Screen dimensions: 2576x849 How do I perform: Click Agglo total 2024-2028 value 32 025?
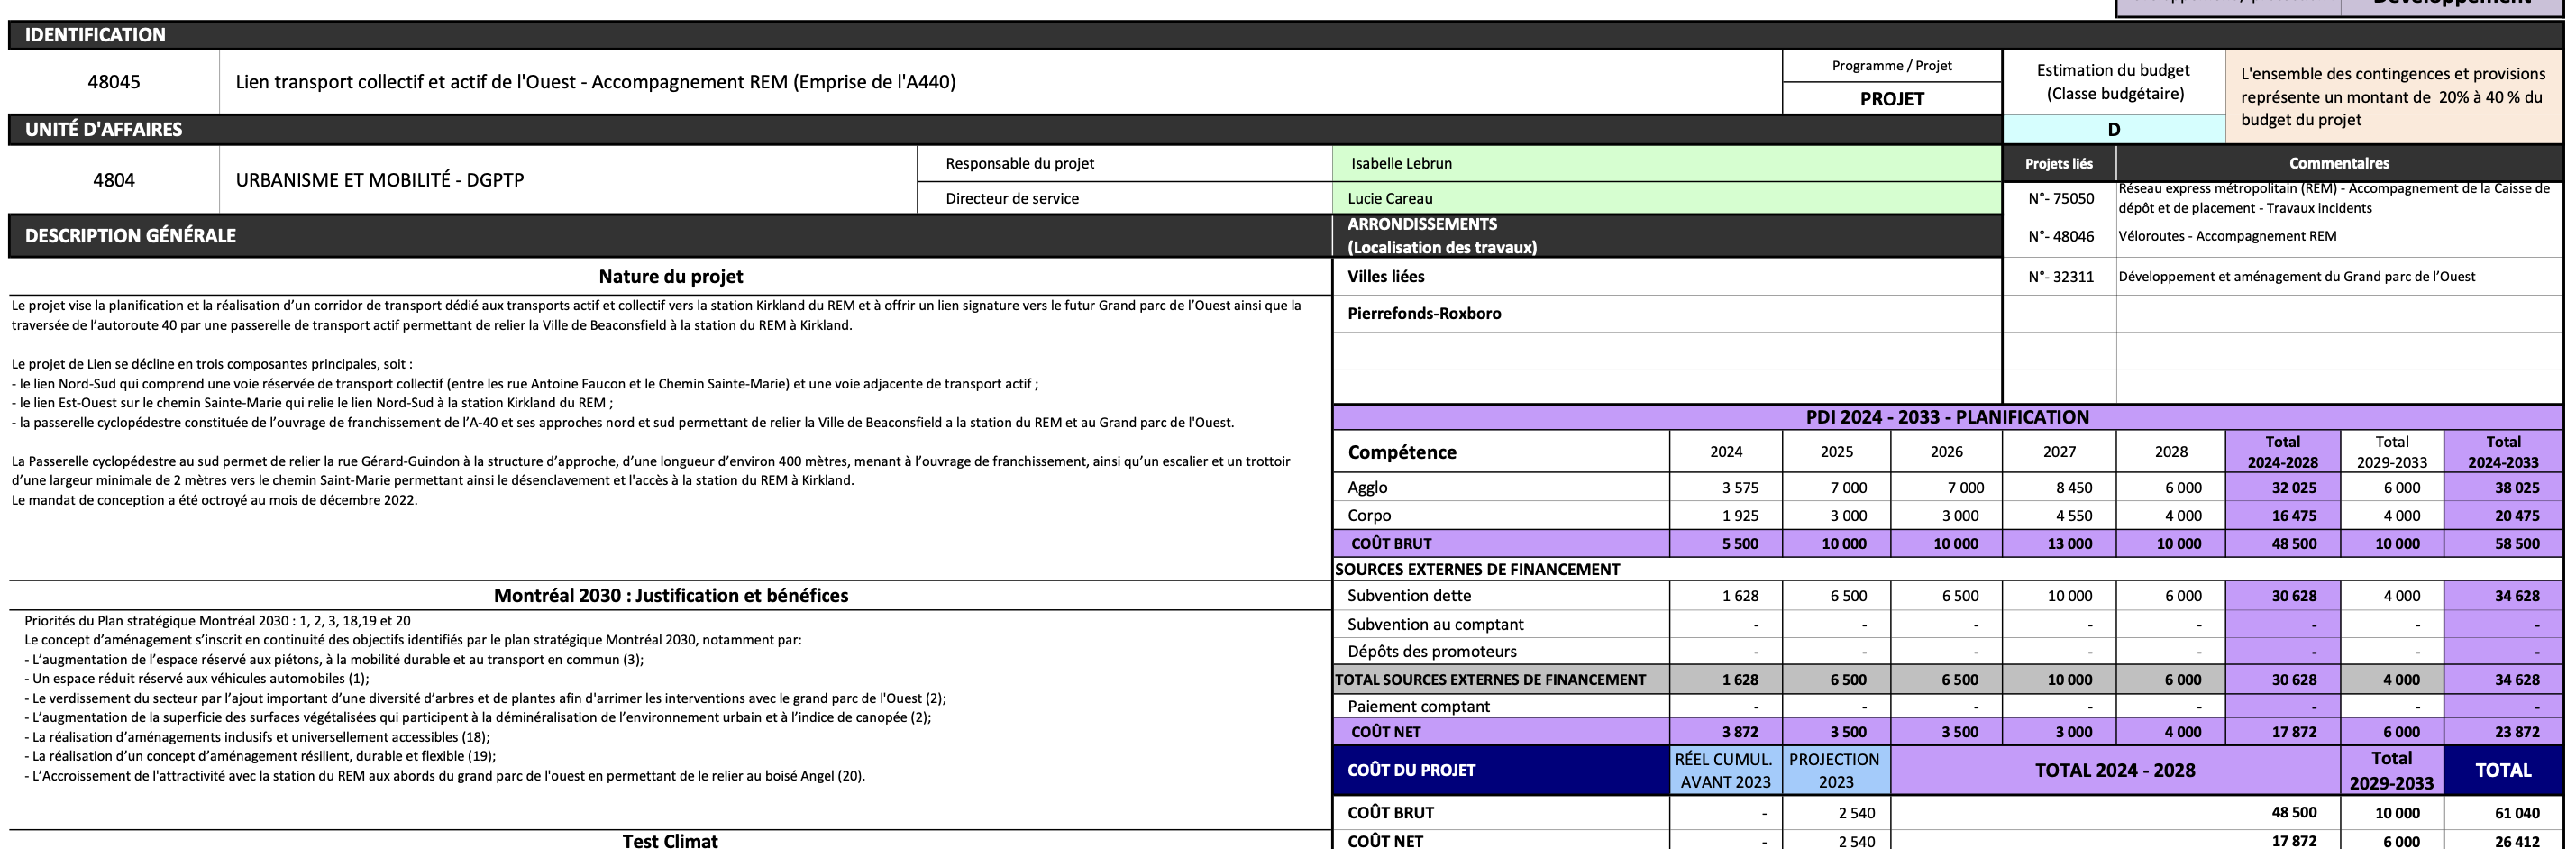click(2294, 488)
